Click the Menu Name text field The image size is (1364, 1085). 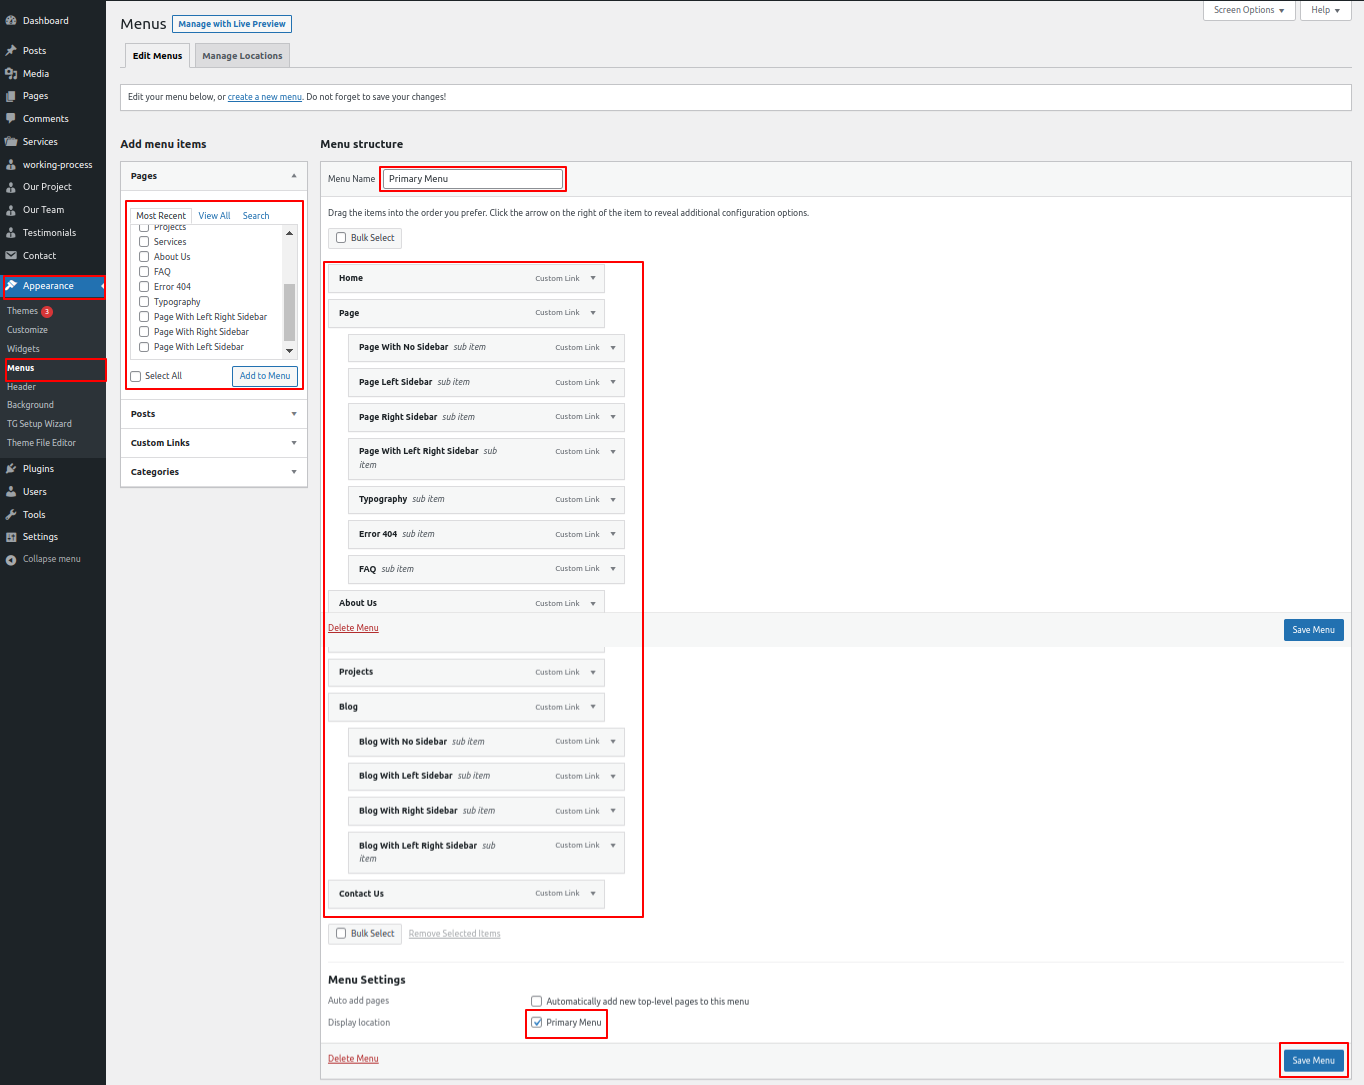click(472, 179)
